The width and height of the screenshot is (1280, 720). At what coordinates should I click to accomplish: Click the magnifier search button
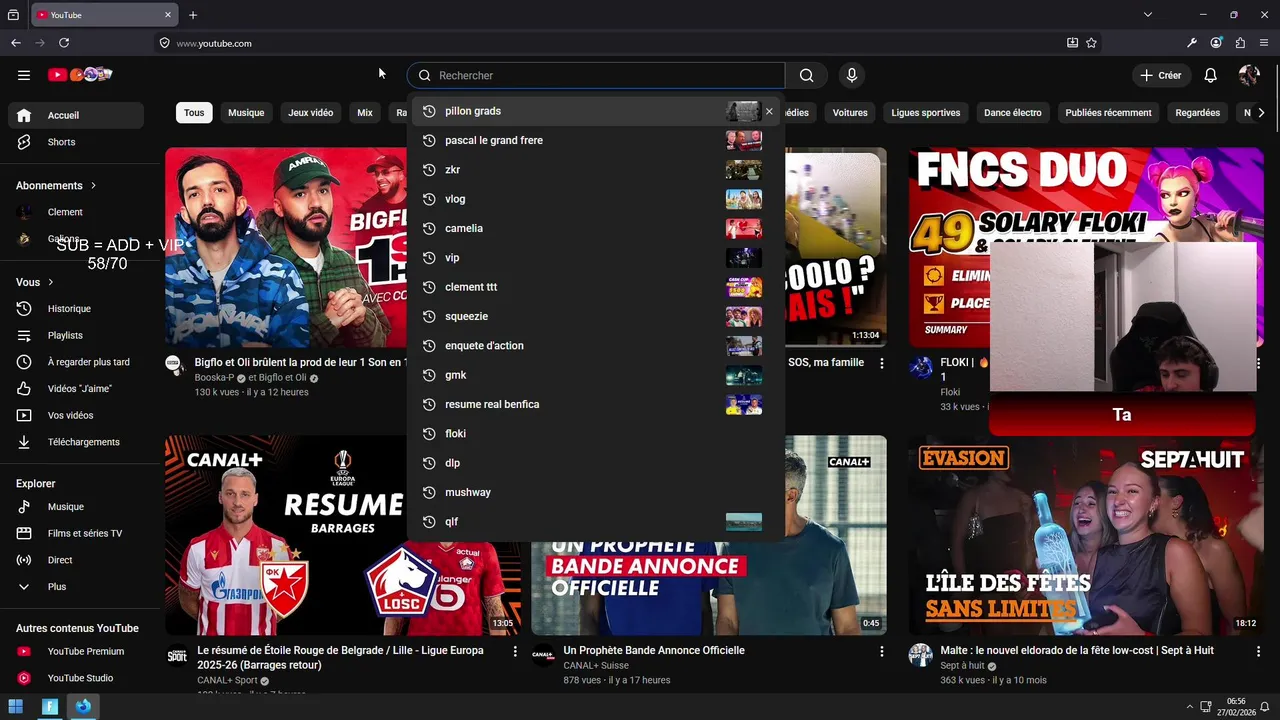(x=806, y=75)
